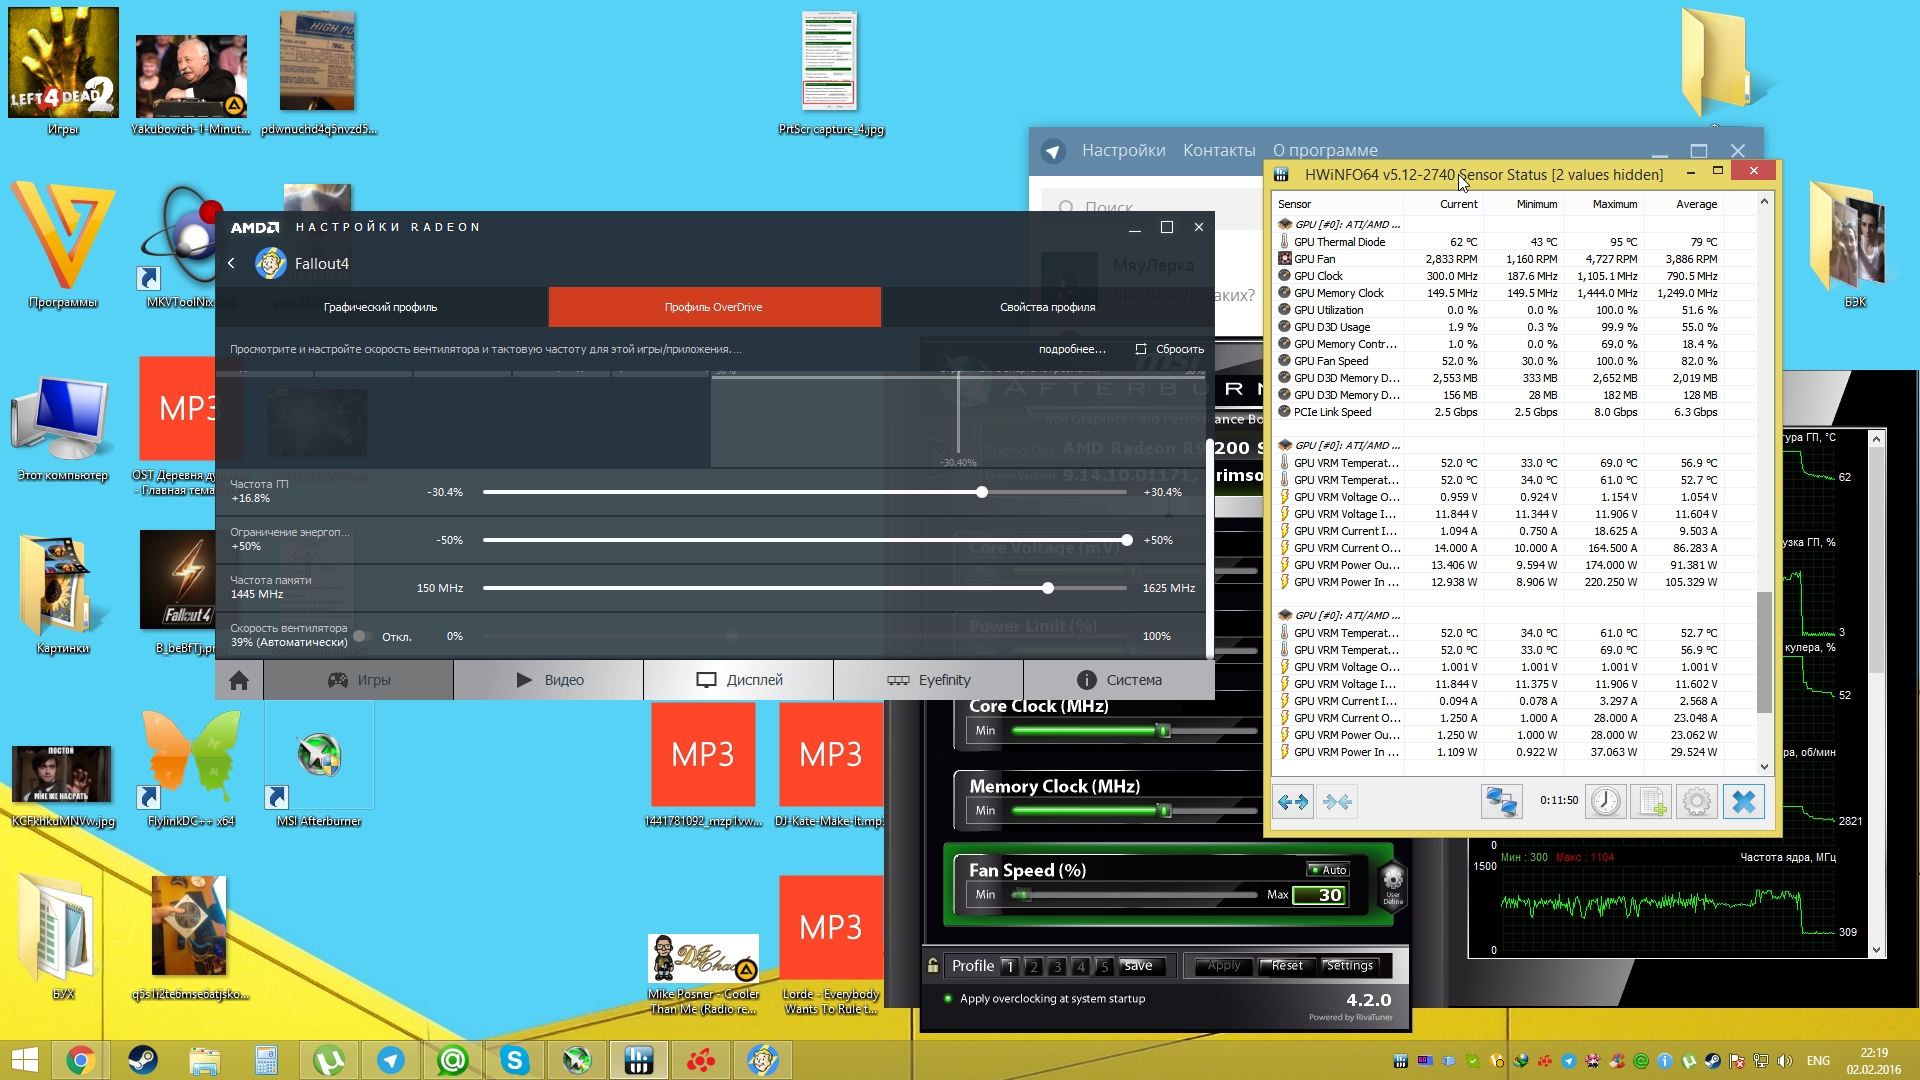Toggle Apply overclocking at system startup
This screenshot has height=1080, width=1920.
coord(948,999)
